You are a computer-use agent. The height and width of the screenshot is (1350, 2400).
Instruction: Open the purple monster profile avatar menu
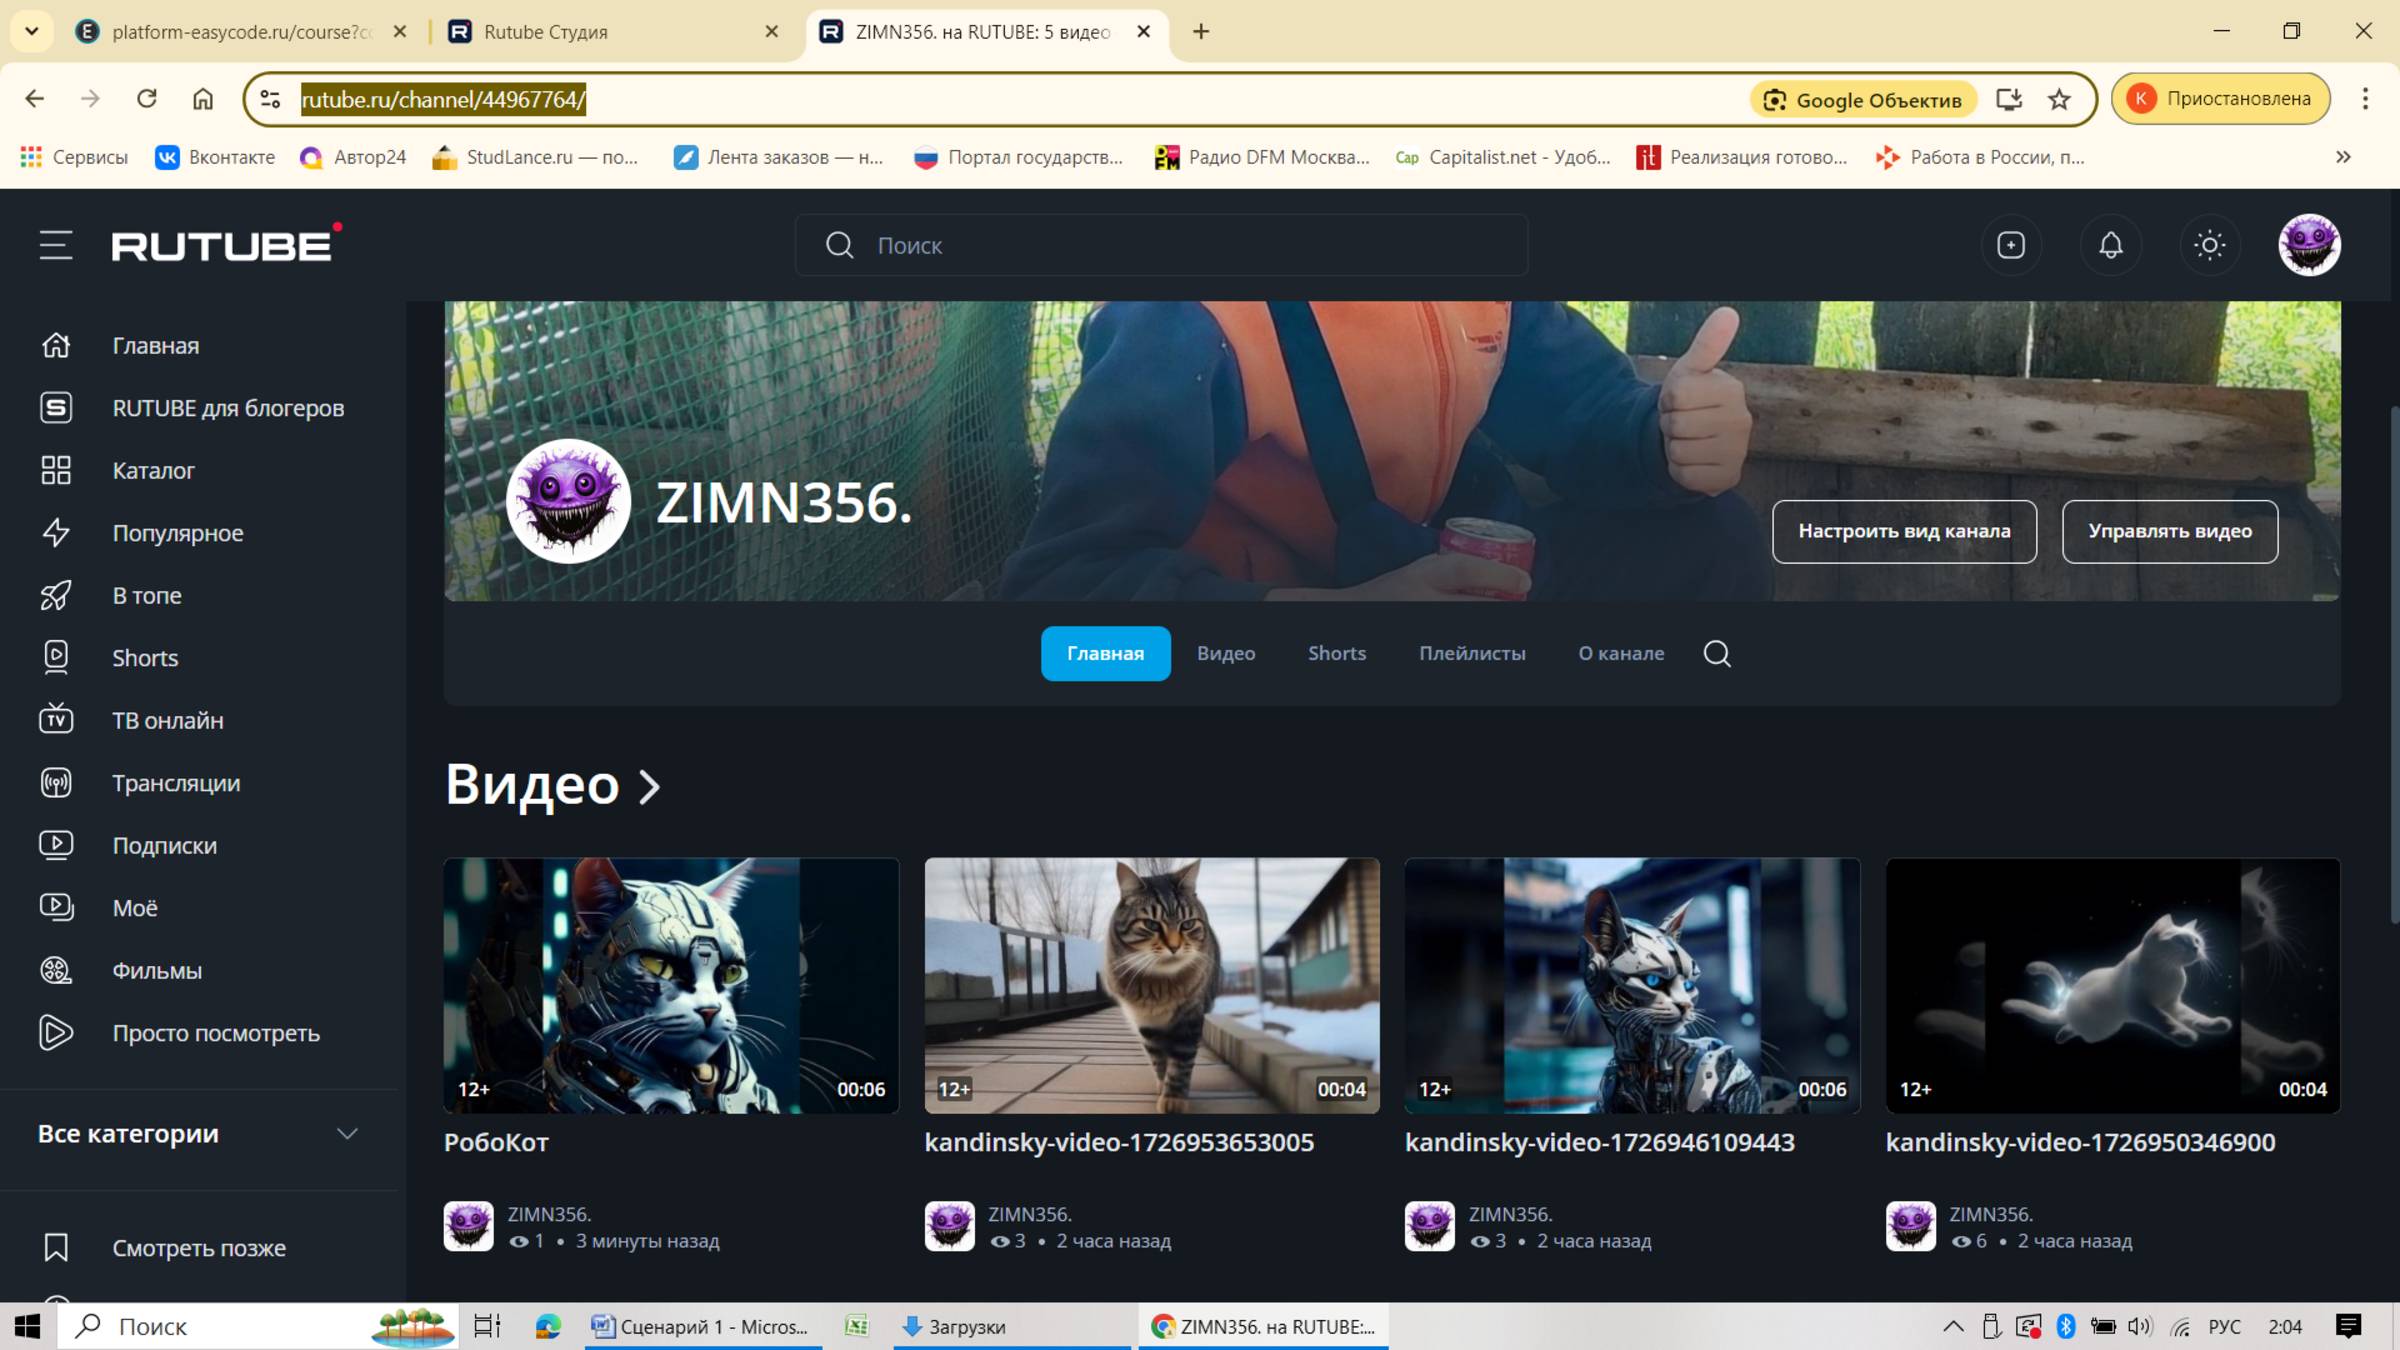tap(2308, 245)
